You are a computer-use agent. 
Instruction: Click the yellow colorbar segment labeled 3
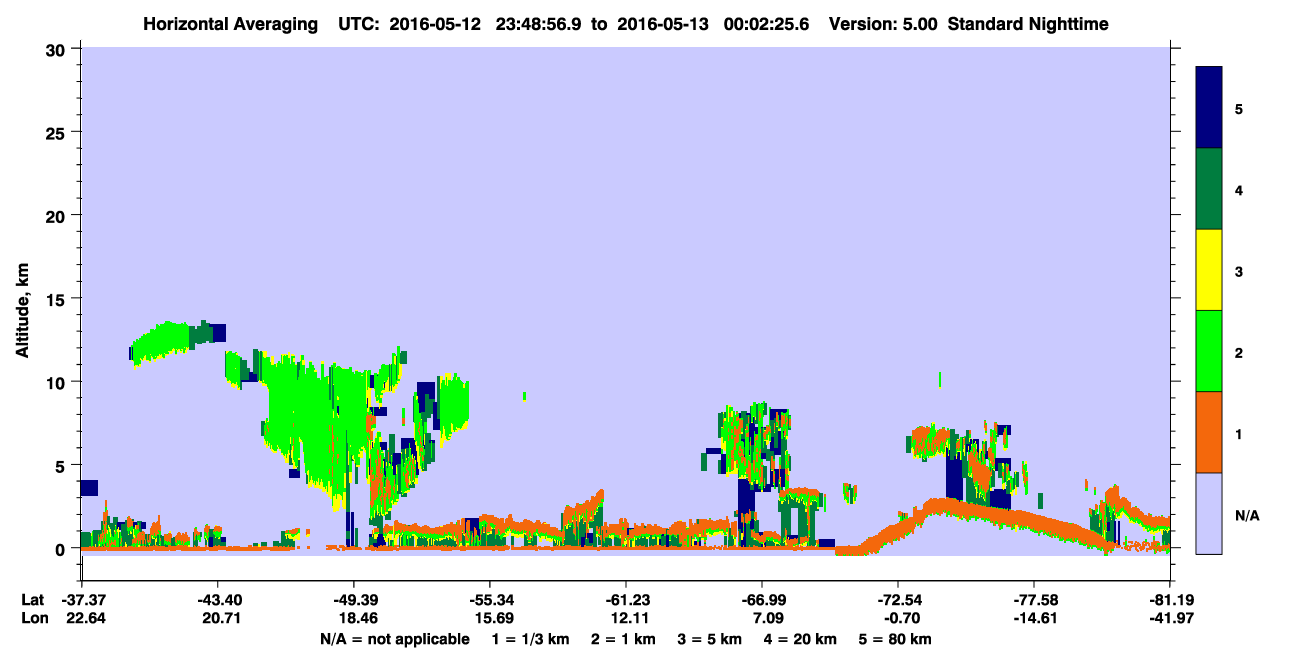click(x=1209, y=270)
